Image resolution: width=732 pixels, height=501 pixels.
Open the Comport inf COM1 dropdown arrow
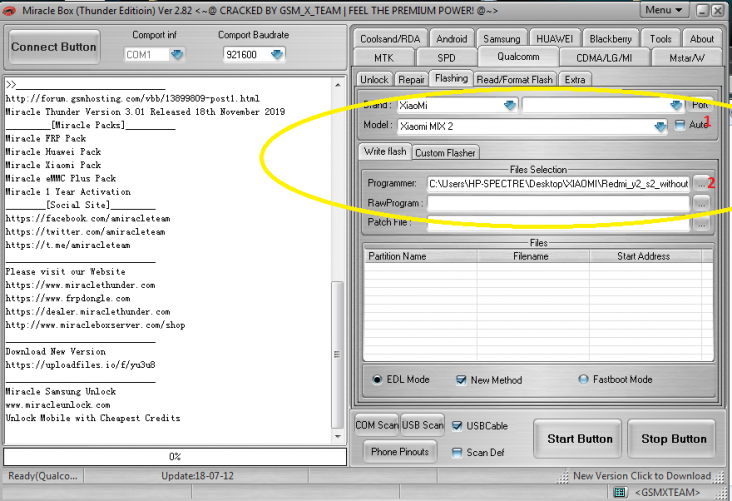click(177, 55)
